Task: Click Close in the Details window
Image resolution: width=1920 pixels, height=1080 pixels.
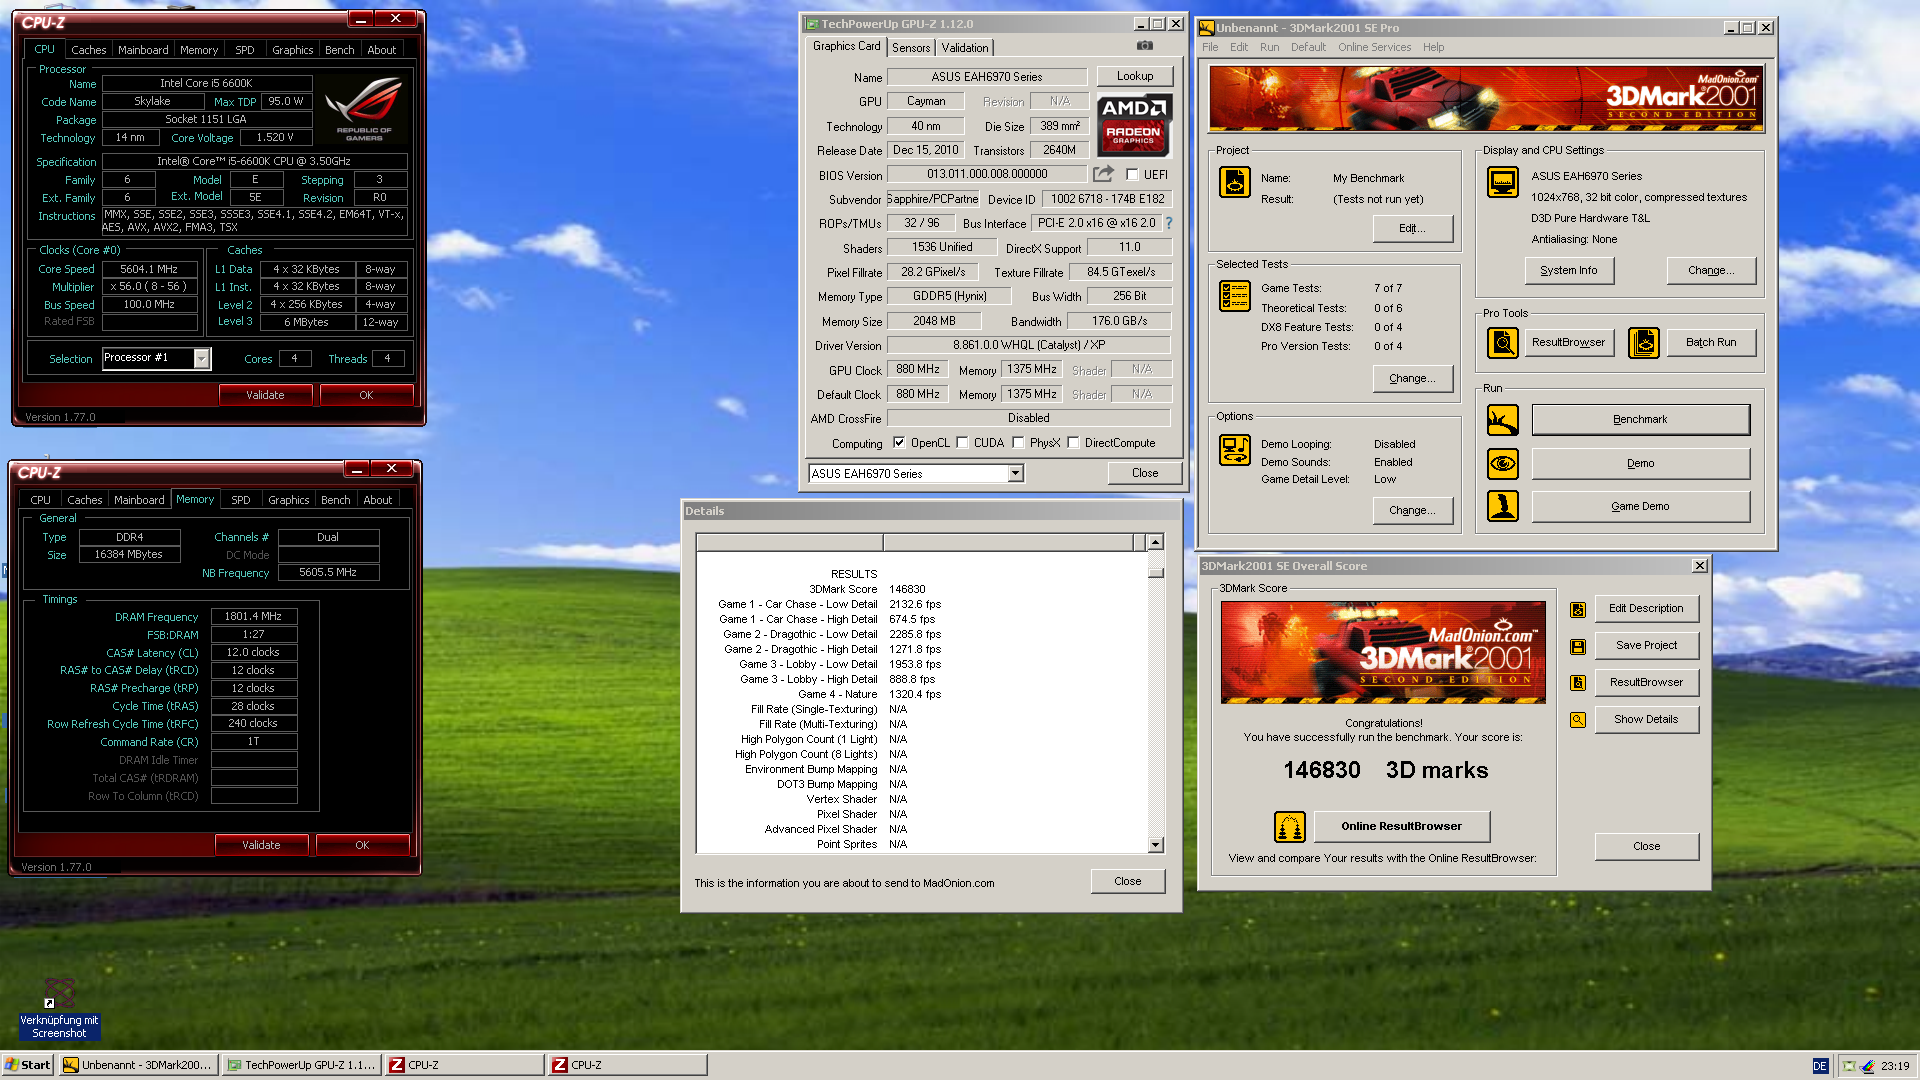Action: tap(1127, 882)
